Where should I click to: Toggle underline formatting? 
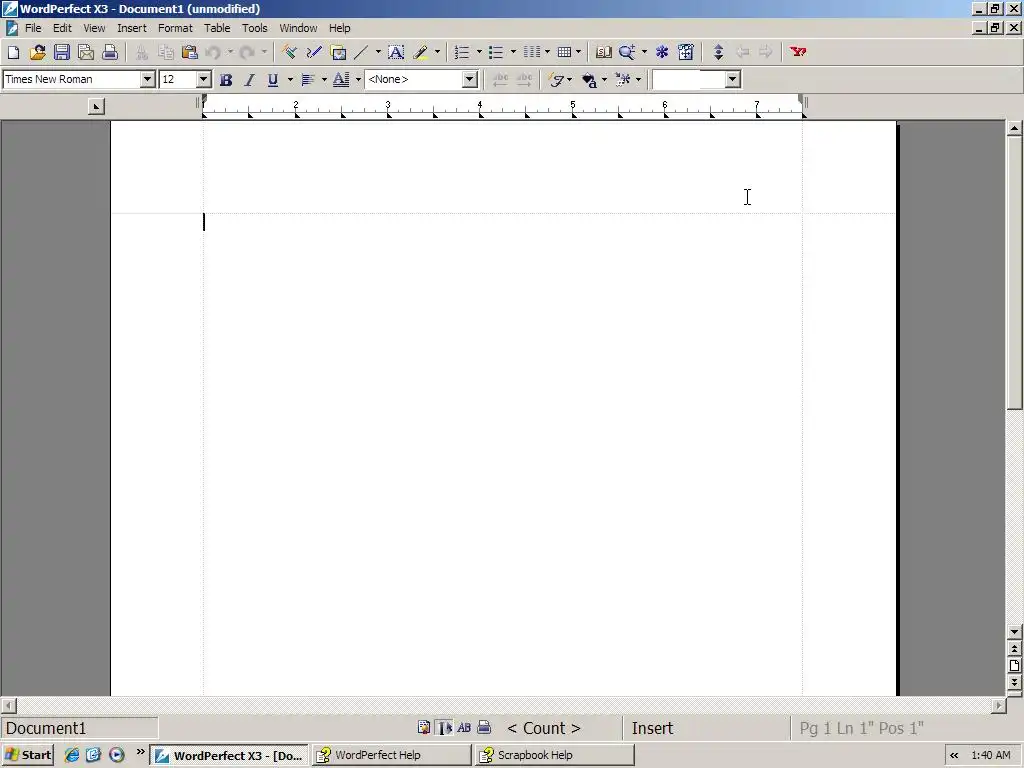(x=273, y=80)
